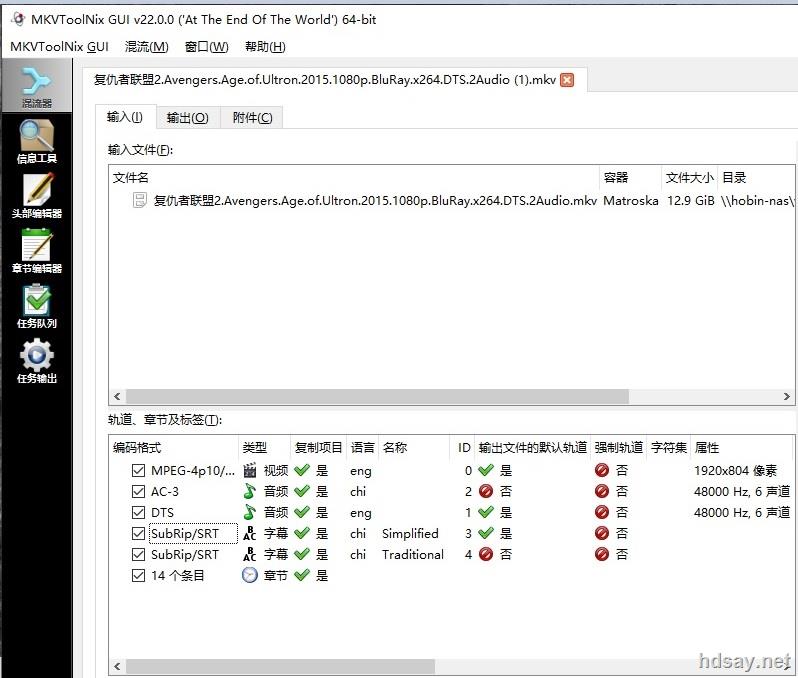Toggle the Simplified SubRip/SRT track checkbox
Viewport: 798px width, 678px height.
click(x=138, y=533)
